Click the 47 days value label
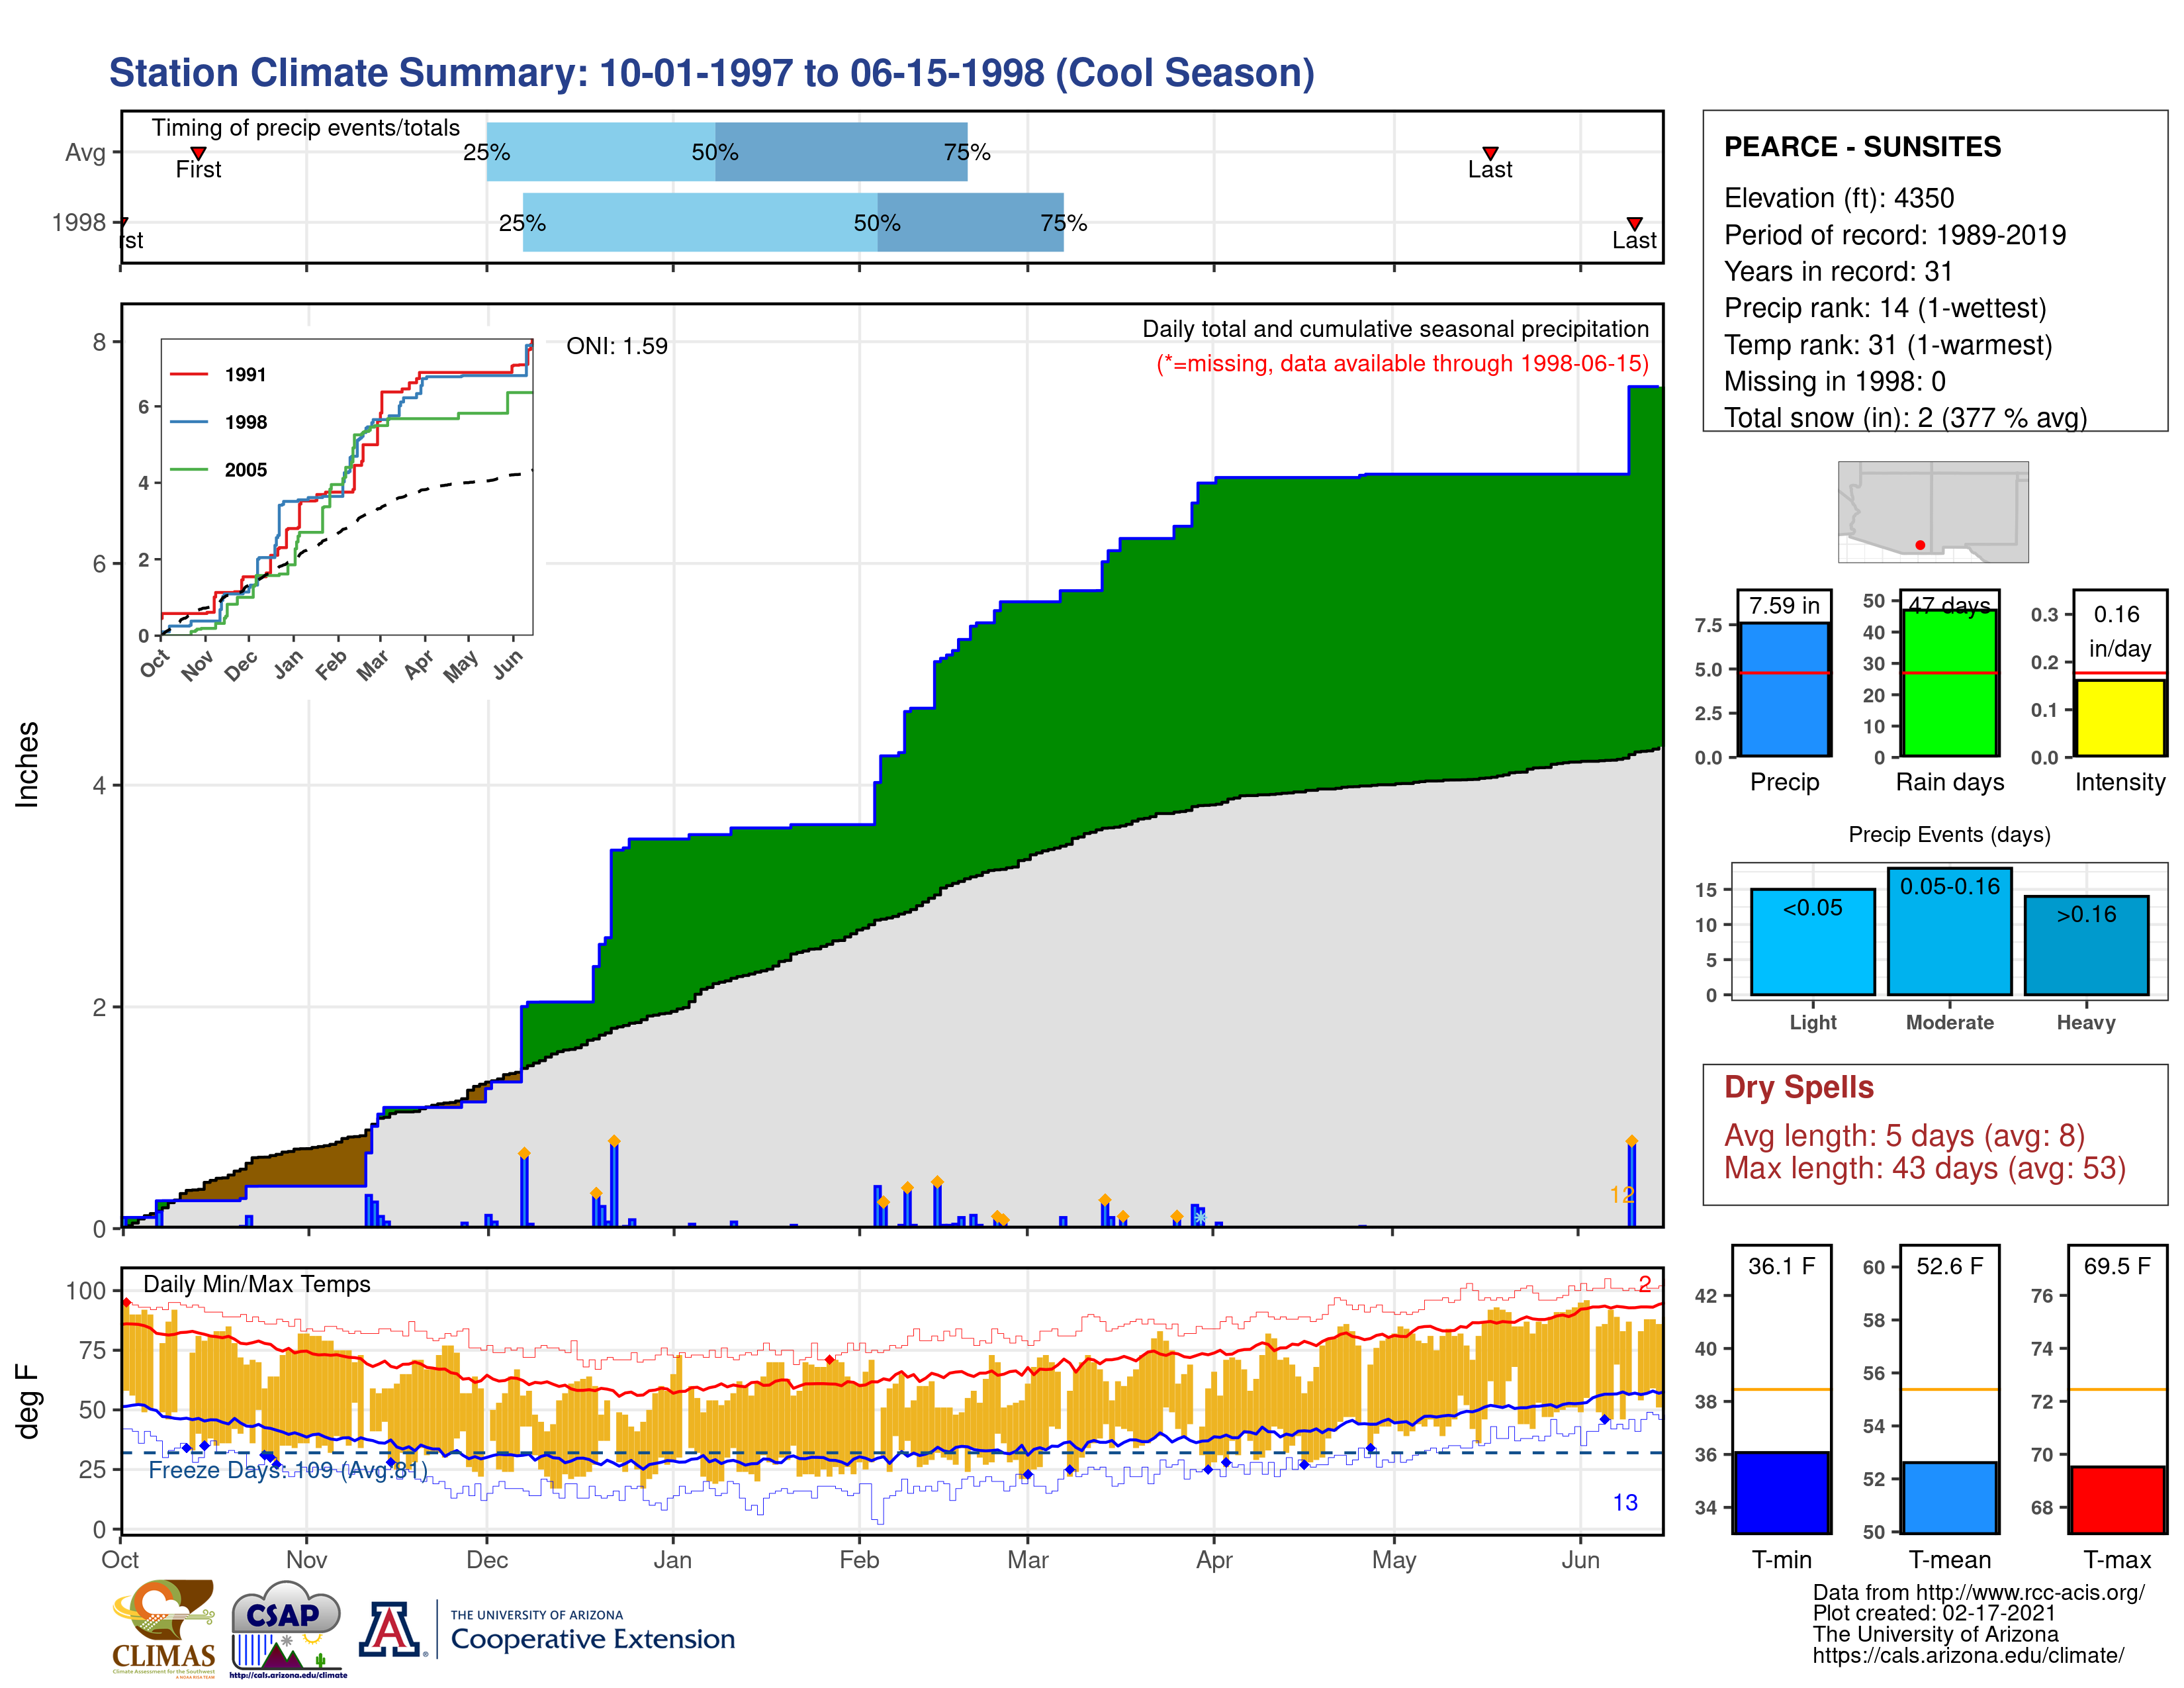The height and width of the screenshot is (1688, 2184). tap(1949, 606)
